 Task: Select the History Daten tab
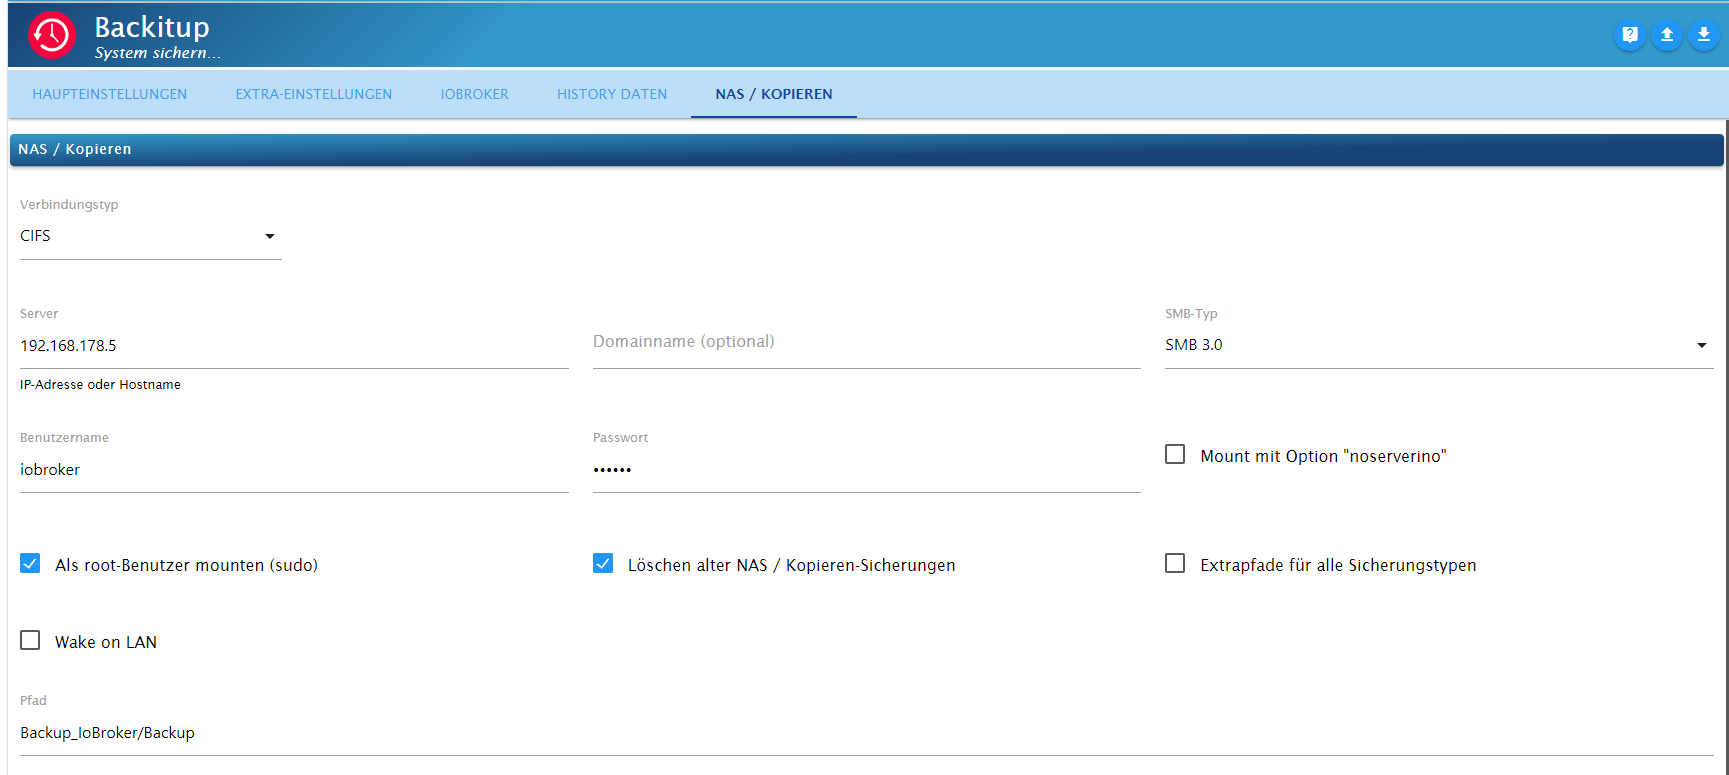point(612,94)
